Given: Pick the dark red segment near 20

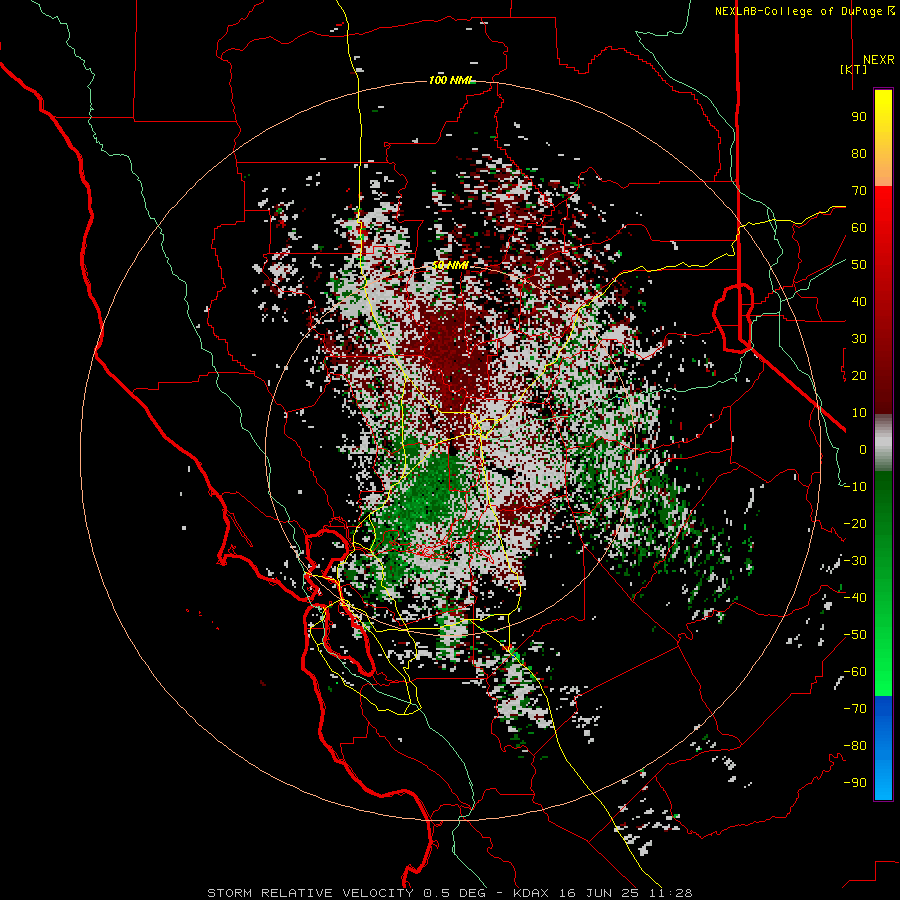Looking at the screenshot, I should click(x=883, y=375).
